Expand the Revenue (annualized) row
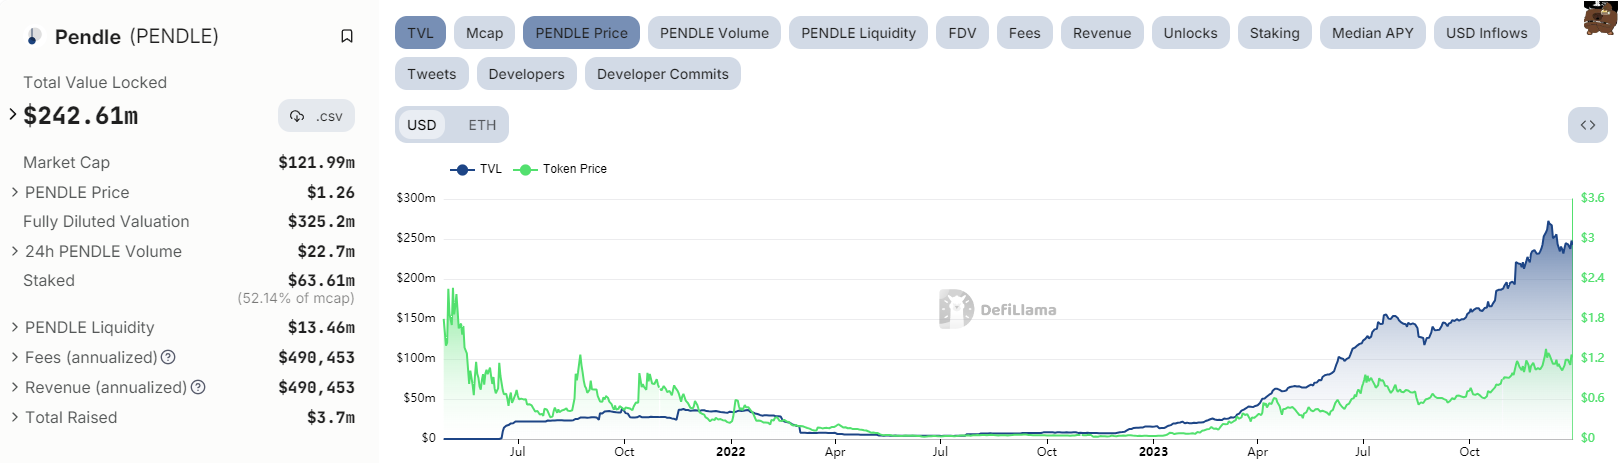The height and width of the screenshot is (463, 1620). click(x=15, y=387)
